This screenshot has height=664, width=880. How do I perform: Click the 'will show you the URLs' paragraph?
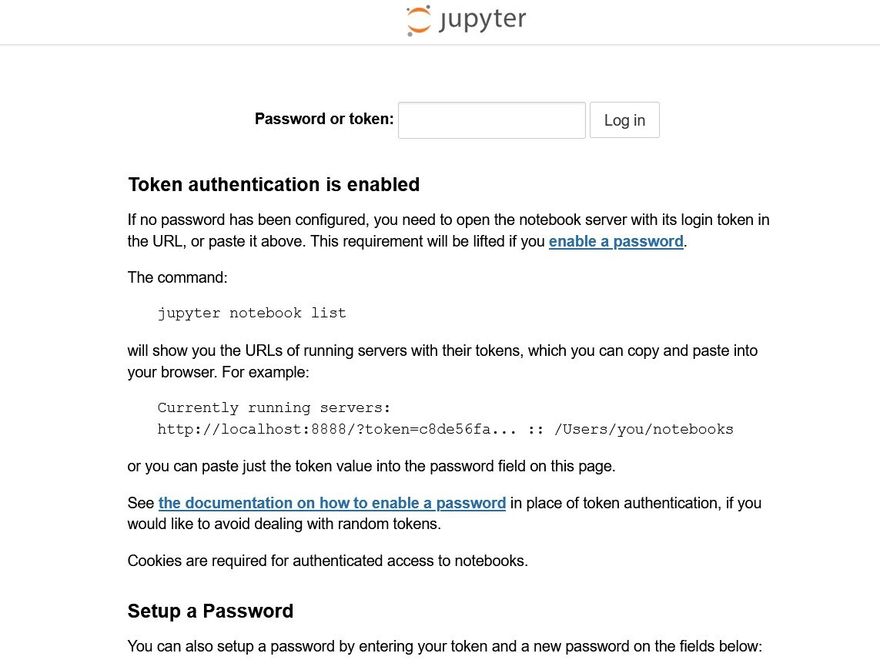point(442,351)
